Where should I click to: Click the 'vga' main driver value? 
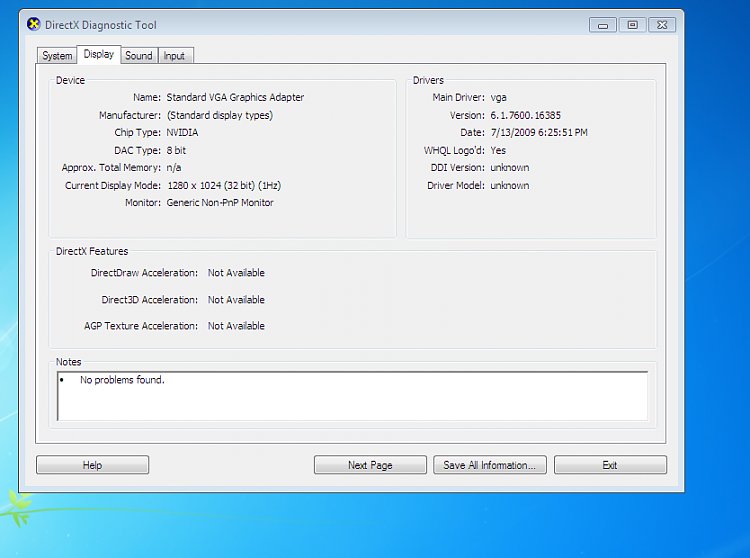[498, 98]
